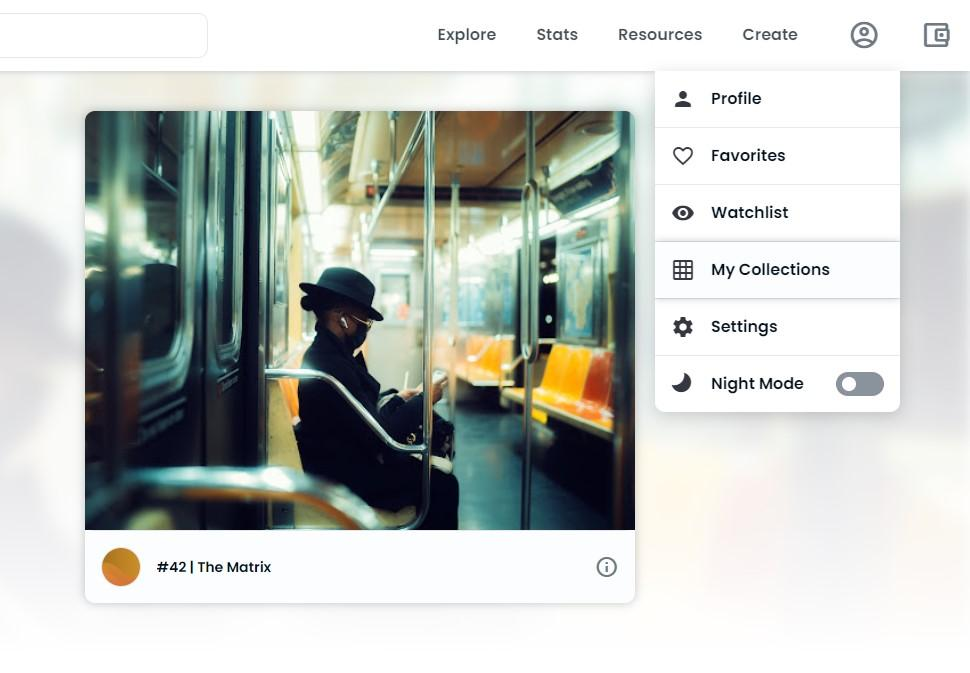Toggle the Night Mode switch
The height and width of the screenshot is (673, 970).
[859, 384]
